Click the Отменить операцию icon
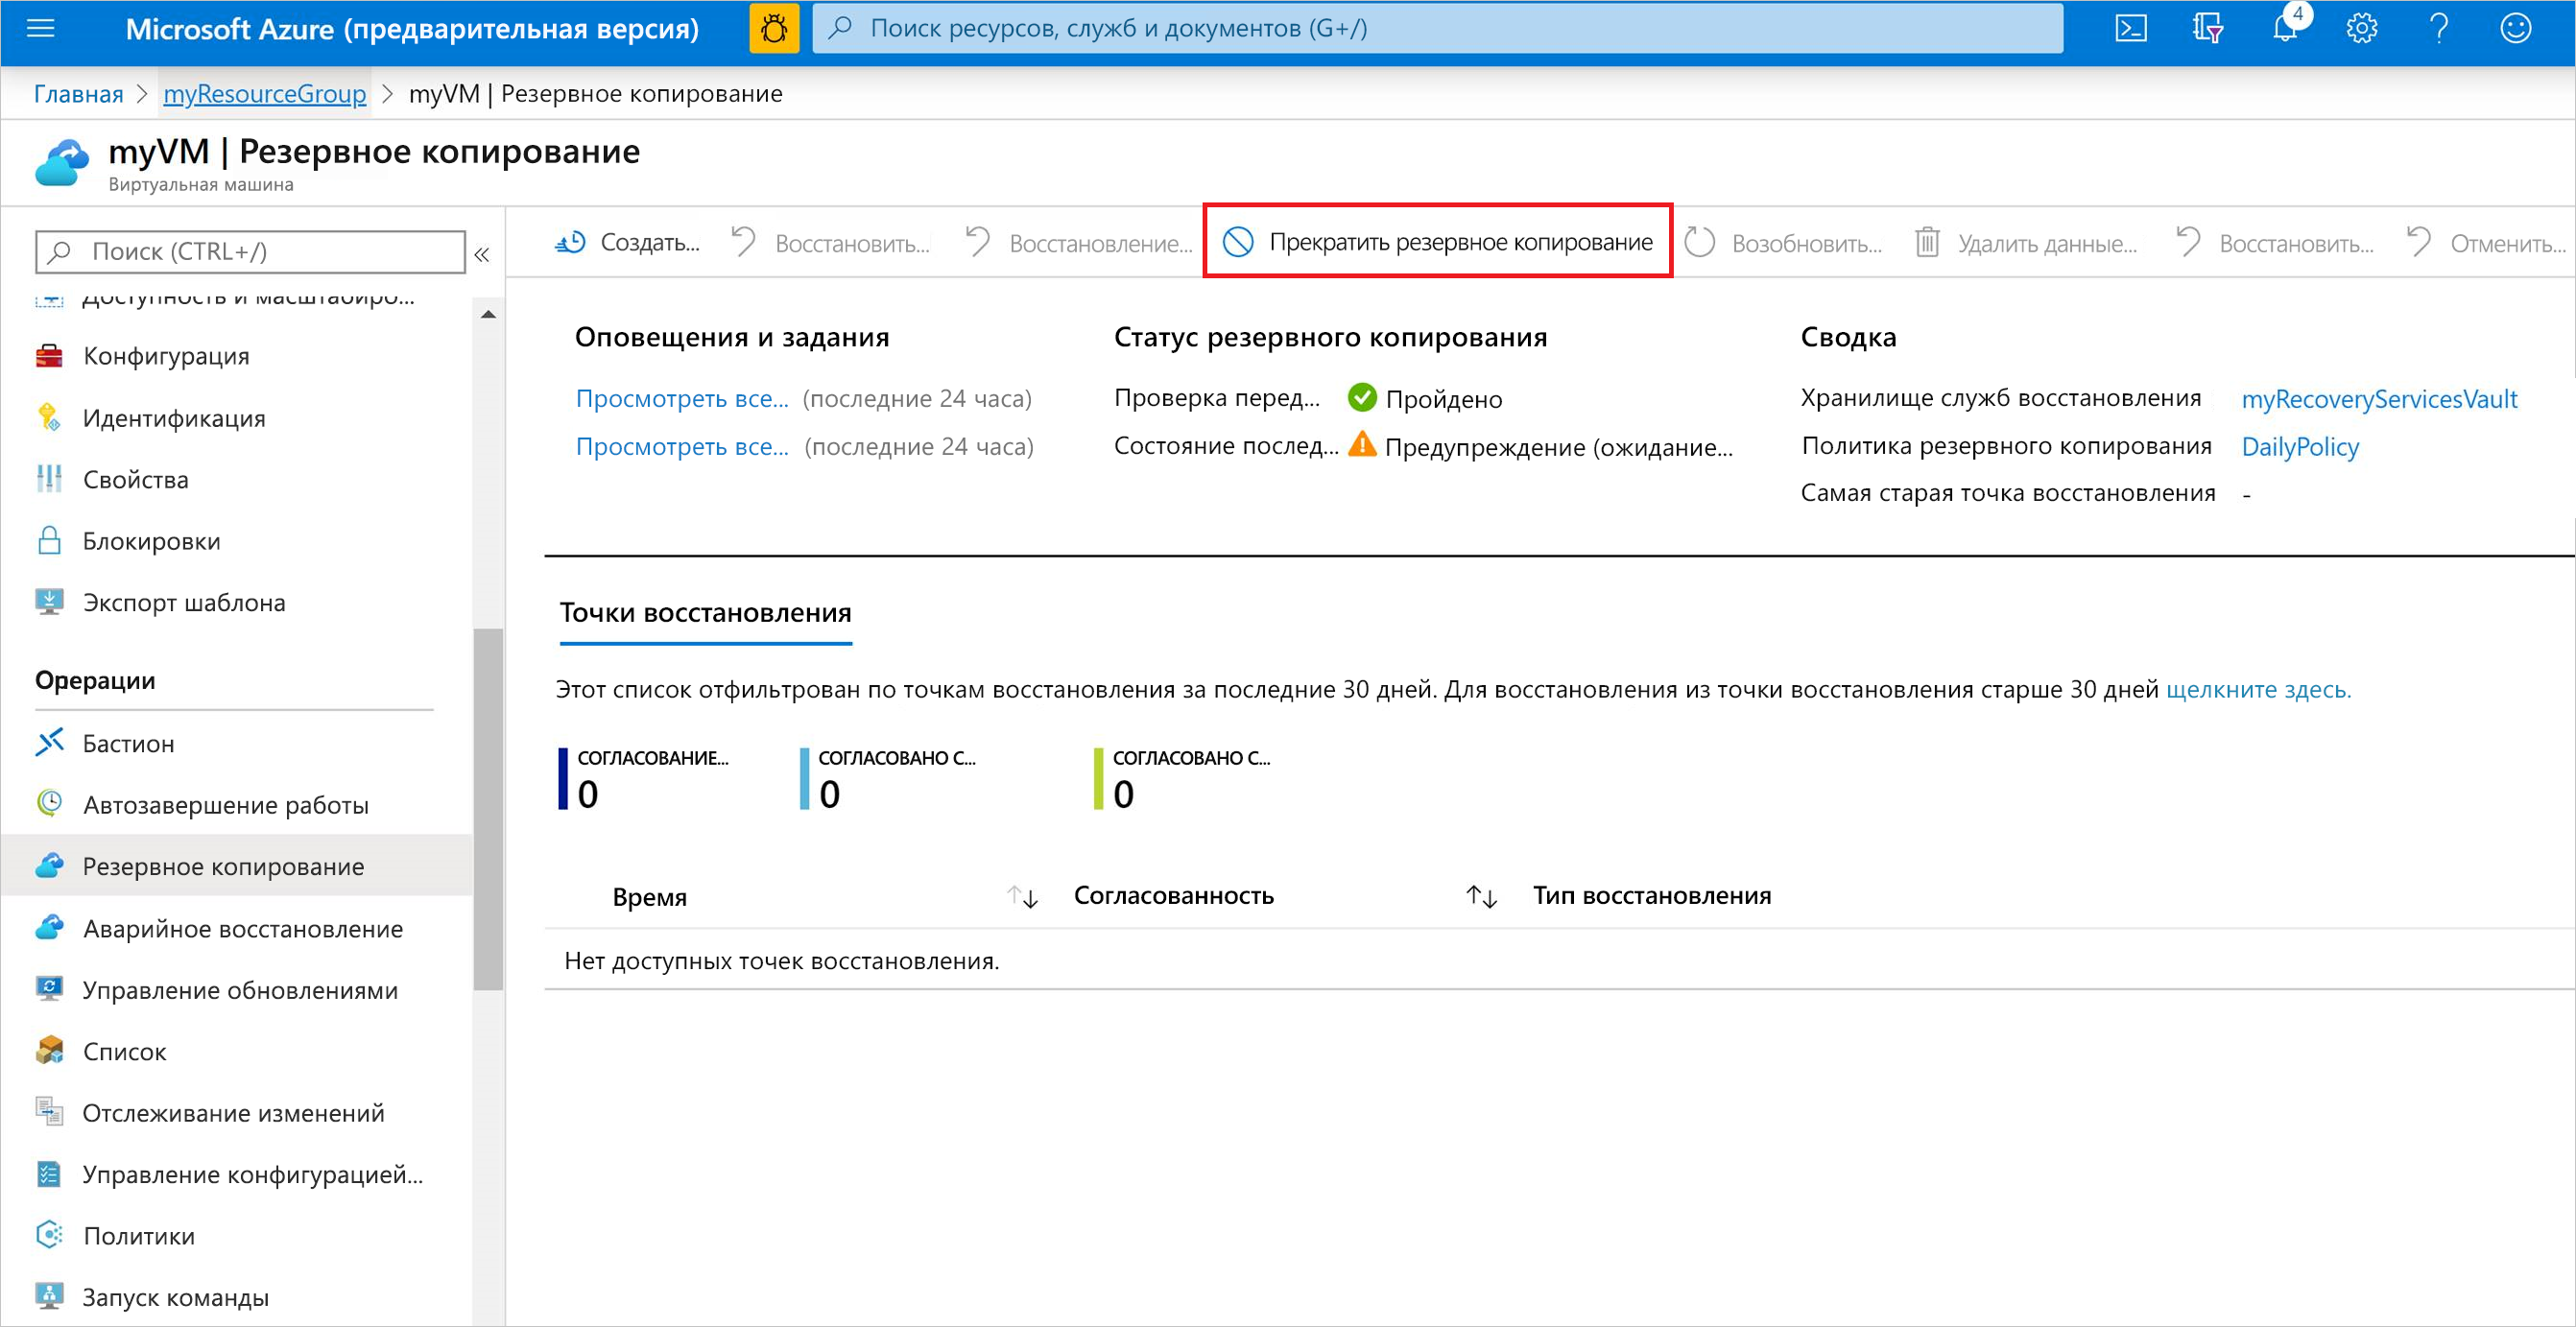 (x=2421, y=244)
